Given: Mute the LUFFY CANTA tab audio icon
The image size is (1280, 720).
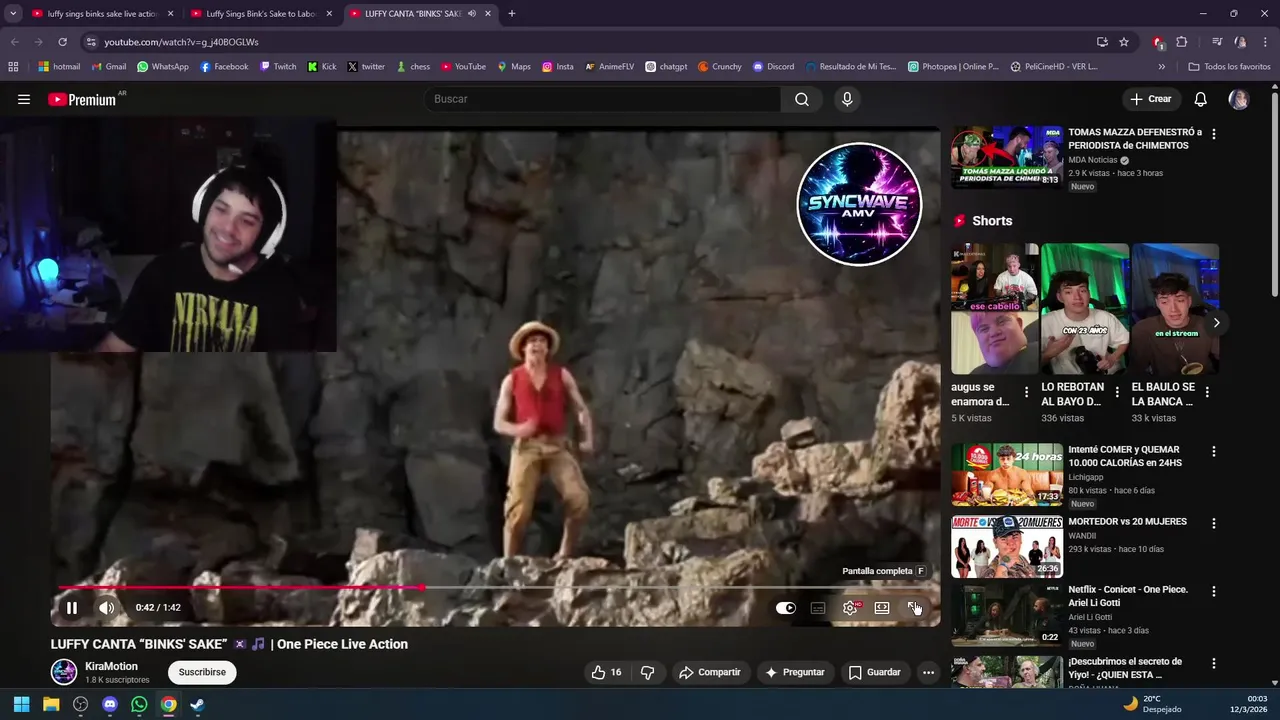Looking at the screenshot, I should [471, 14].
